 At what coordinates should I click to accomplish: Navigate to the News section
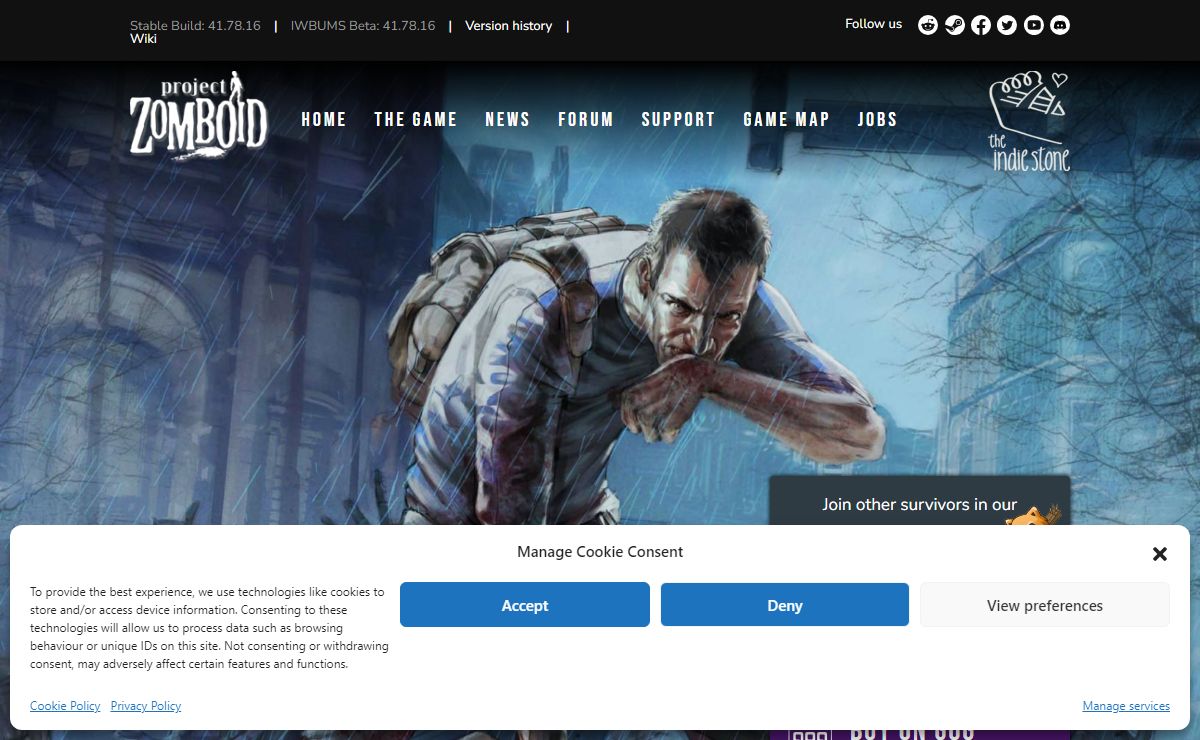click(x=508, y=119)
